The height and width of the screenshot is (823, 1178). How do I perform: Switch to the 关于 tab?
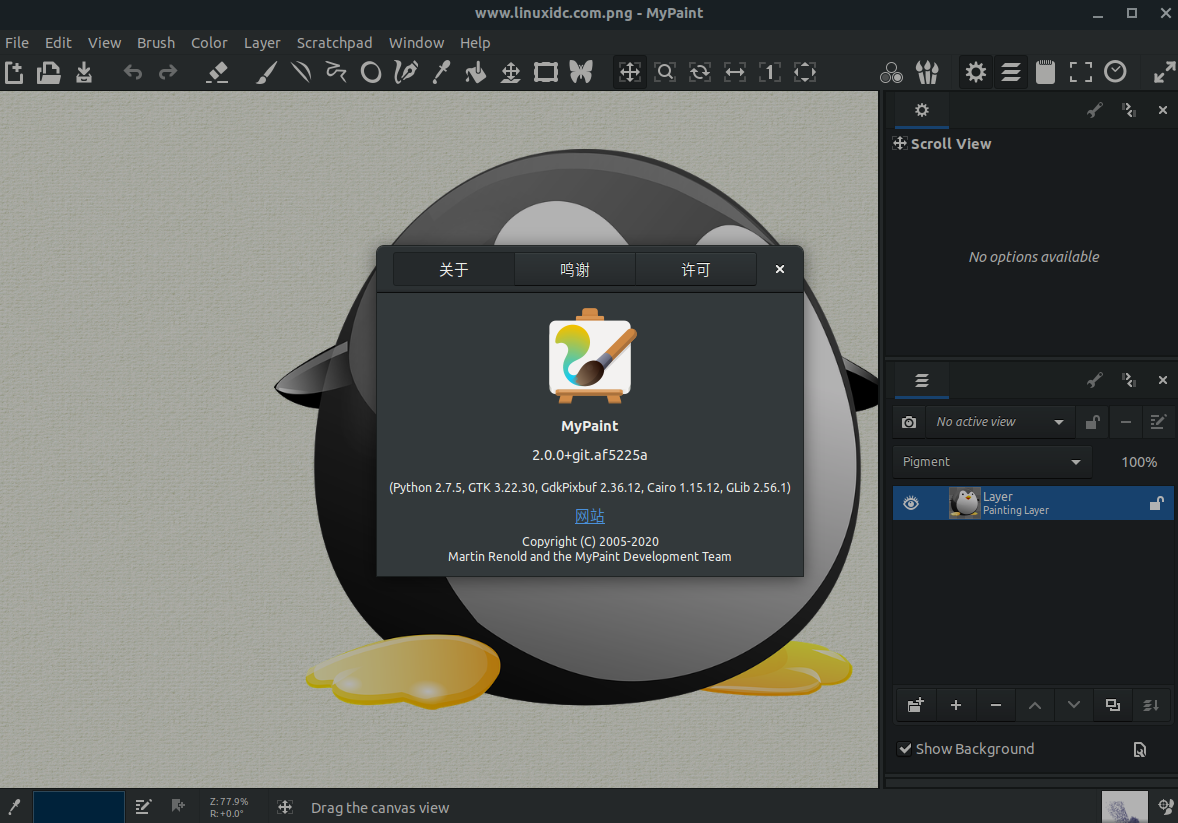click(454, 270)
